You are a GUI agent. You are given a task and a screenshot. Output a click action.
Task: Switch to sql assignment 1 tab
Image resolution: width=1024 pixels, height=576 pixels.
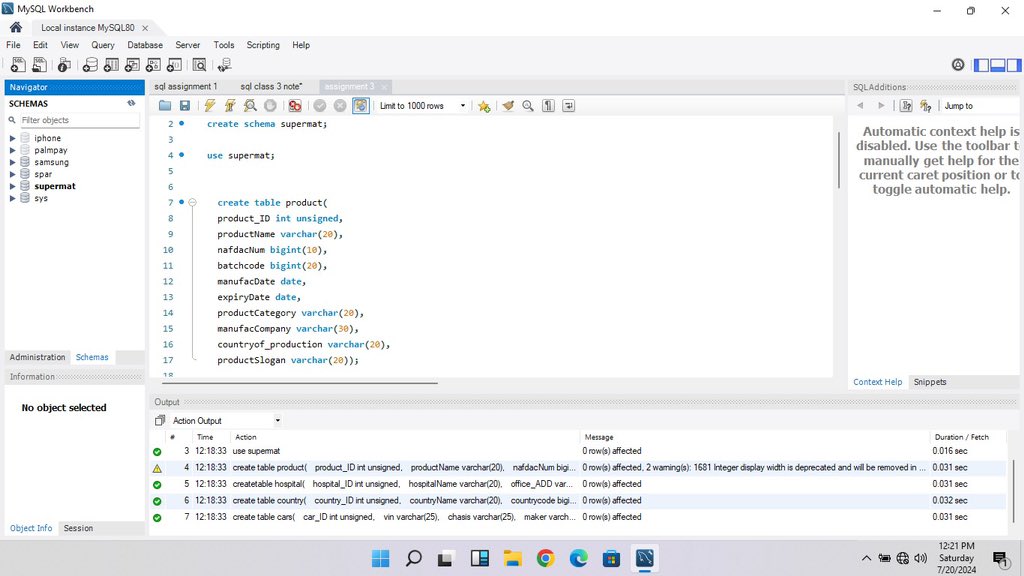pos(185,86)
